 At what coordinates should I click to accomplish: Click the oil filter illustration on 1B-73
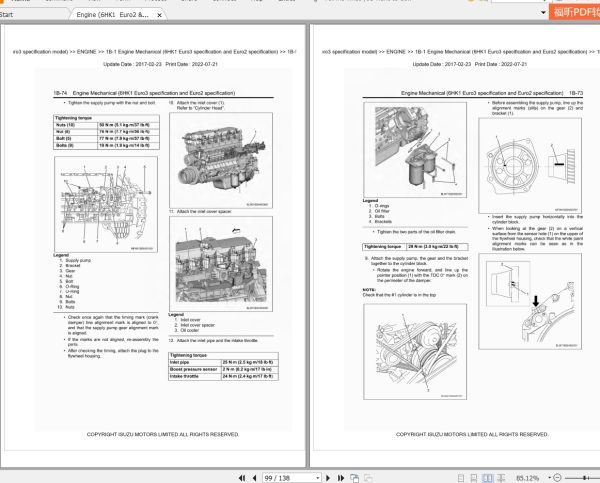tap(415, 150)
